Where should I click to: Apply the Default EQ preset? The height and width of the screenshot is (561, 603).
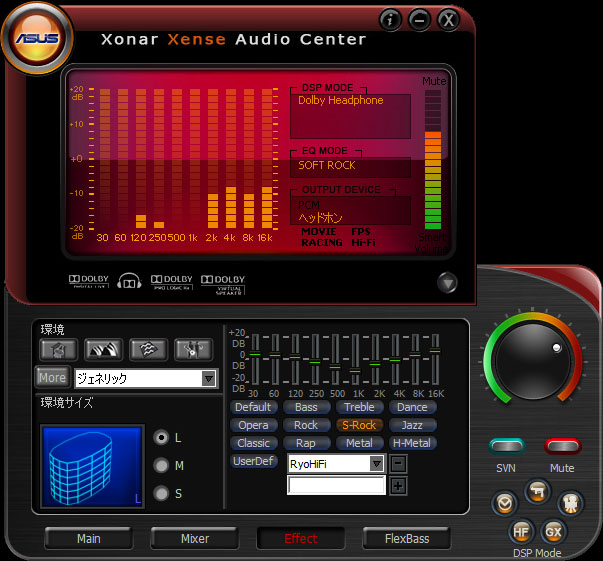click(253, 407)
